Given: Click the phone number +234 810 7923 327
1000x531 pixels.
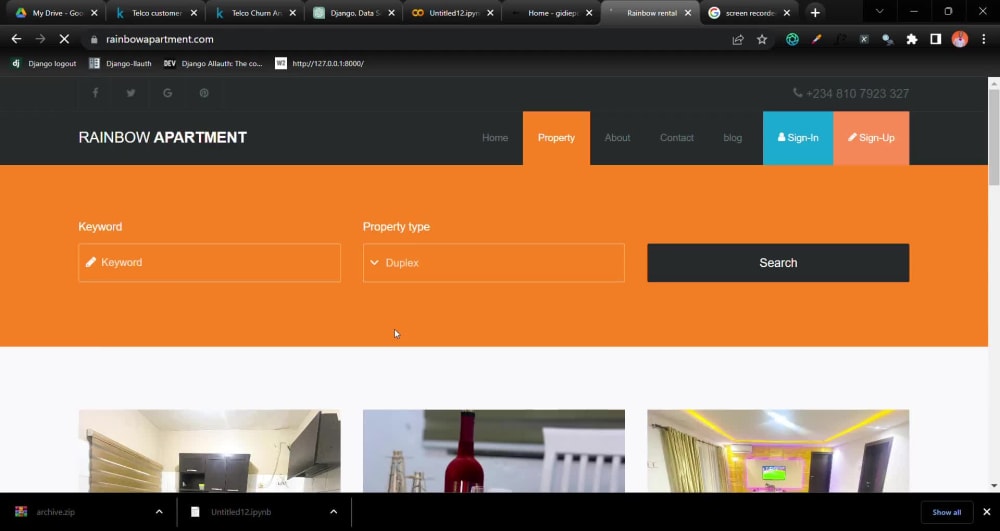Looking at the screenshot, I should (851, 94).
